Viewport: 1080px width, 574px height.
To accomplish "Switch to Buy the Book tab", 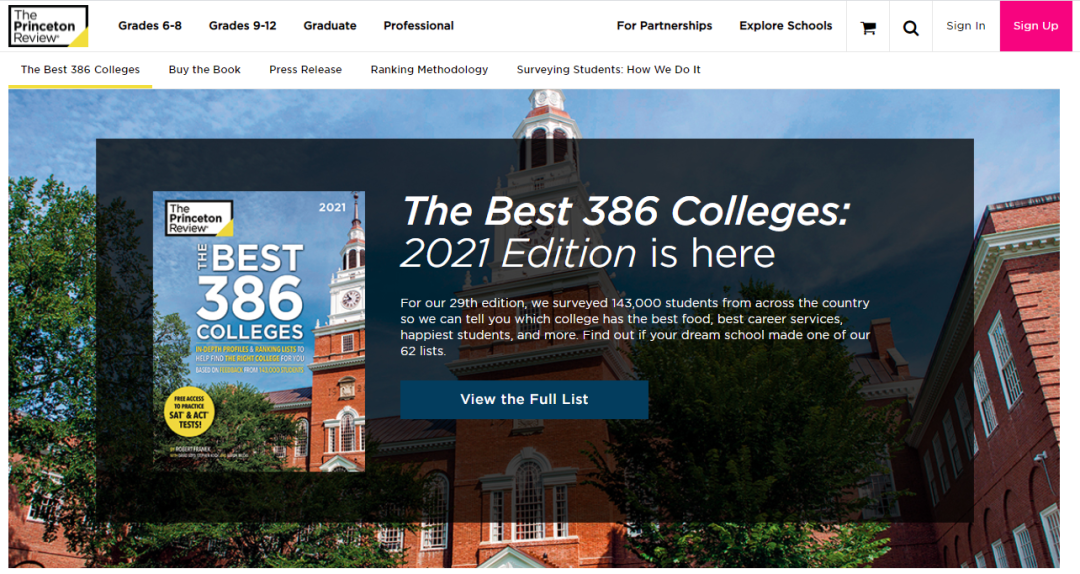I will pos(205,70).
